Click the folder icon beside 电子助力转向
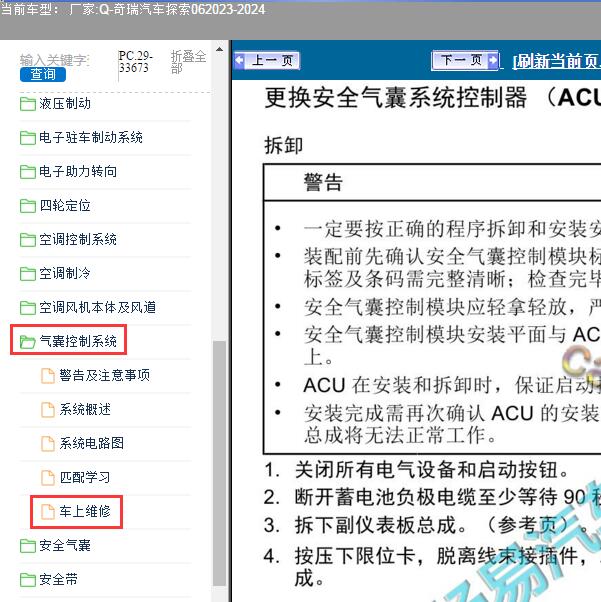 tap(28, 172)
